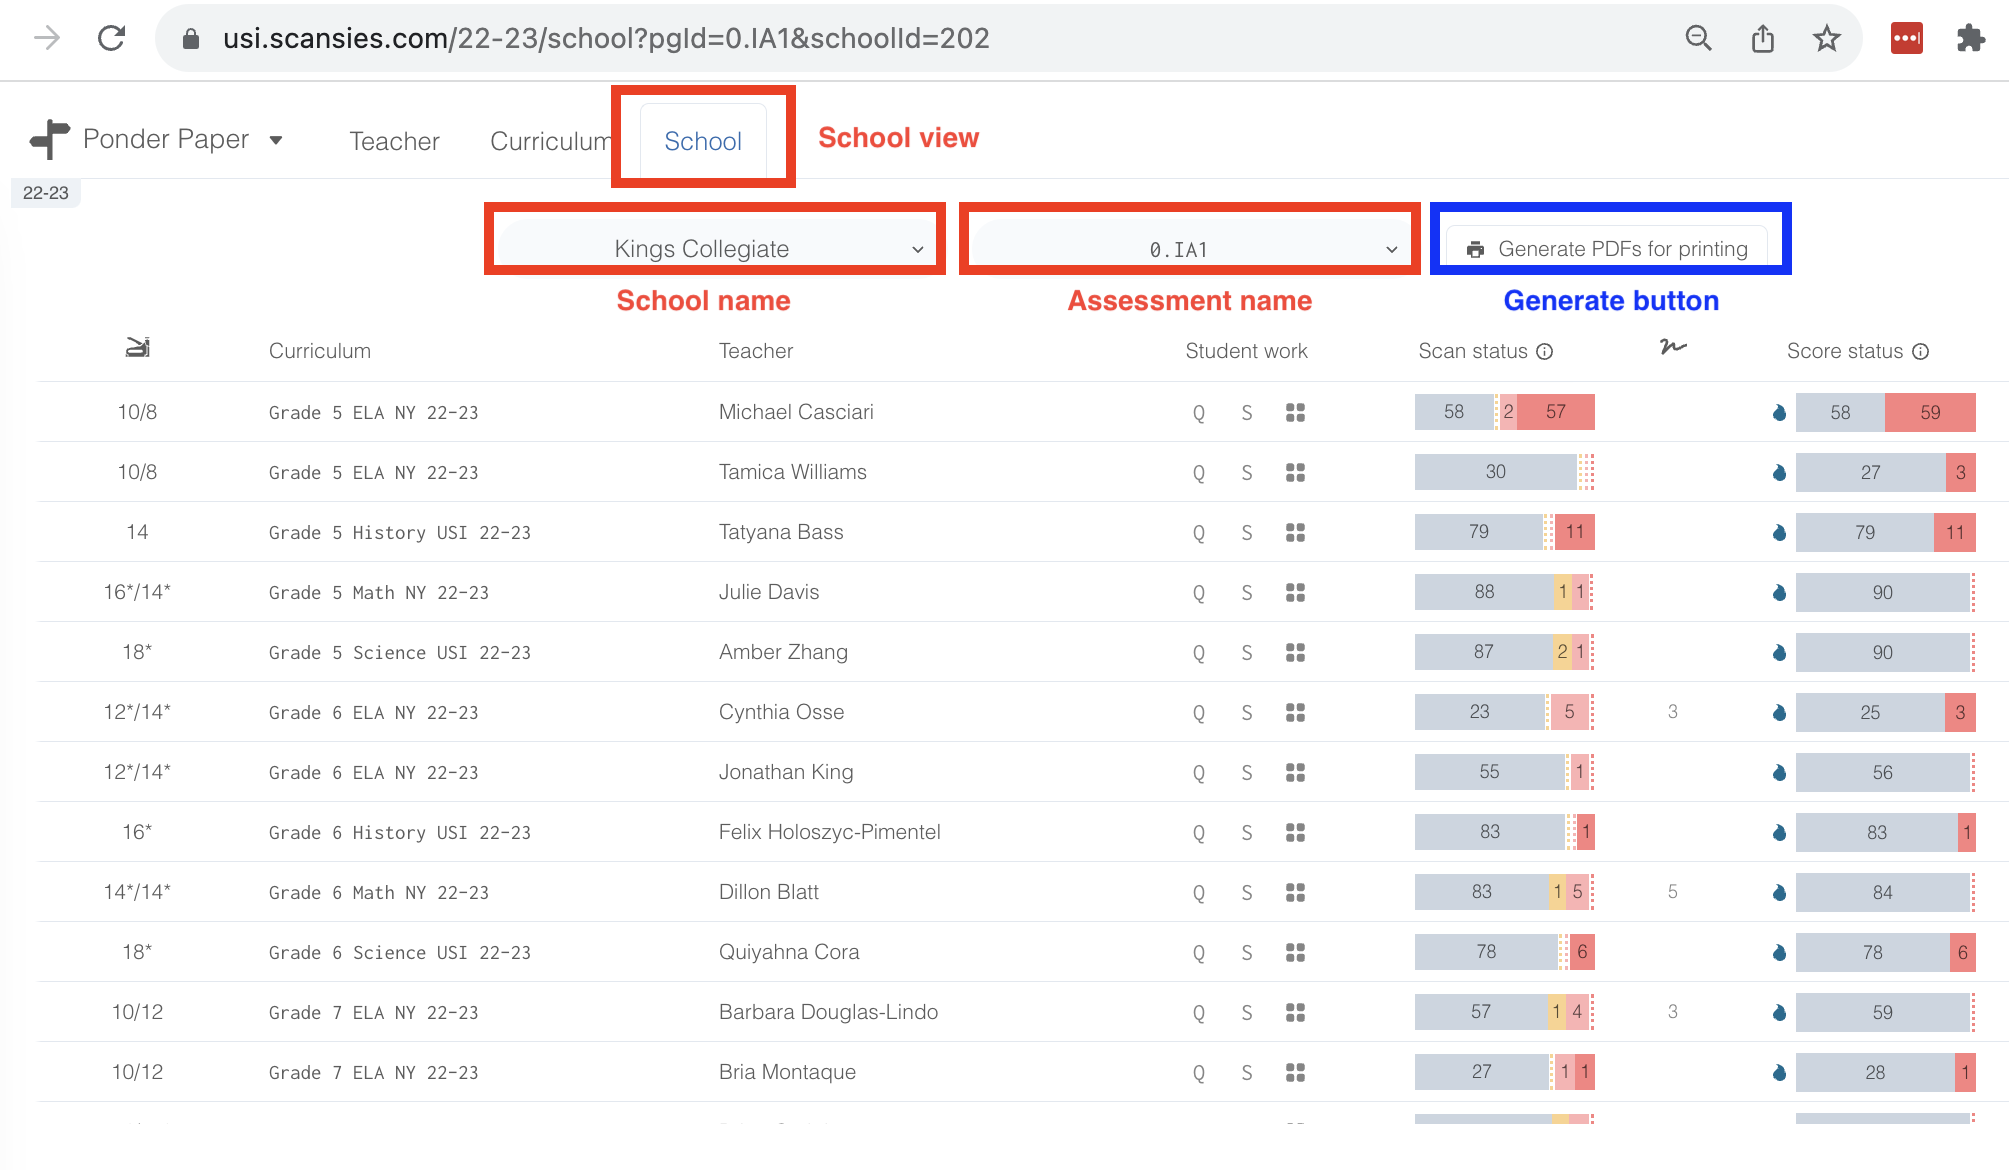Open grid view for Amber Zhang
The width and height of the screenshot is (2009, 1170).
(1295, 652)
